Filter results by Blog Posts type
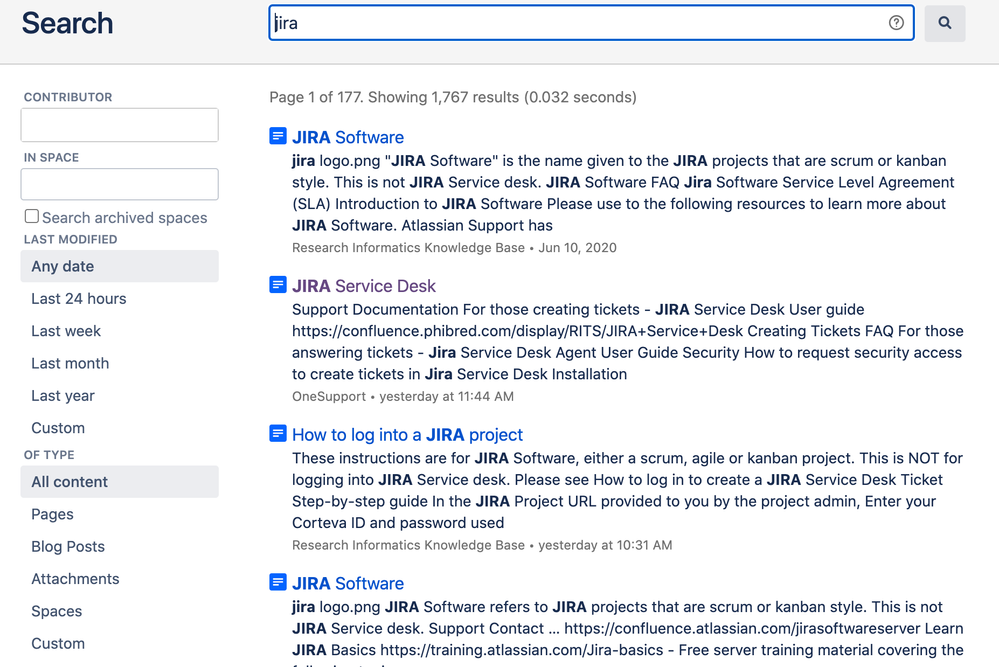Image resolution: width=999 pixels, height=667 pixels. pos(67,546)
